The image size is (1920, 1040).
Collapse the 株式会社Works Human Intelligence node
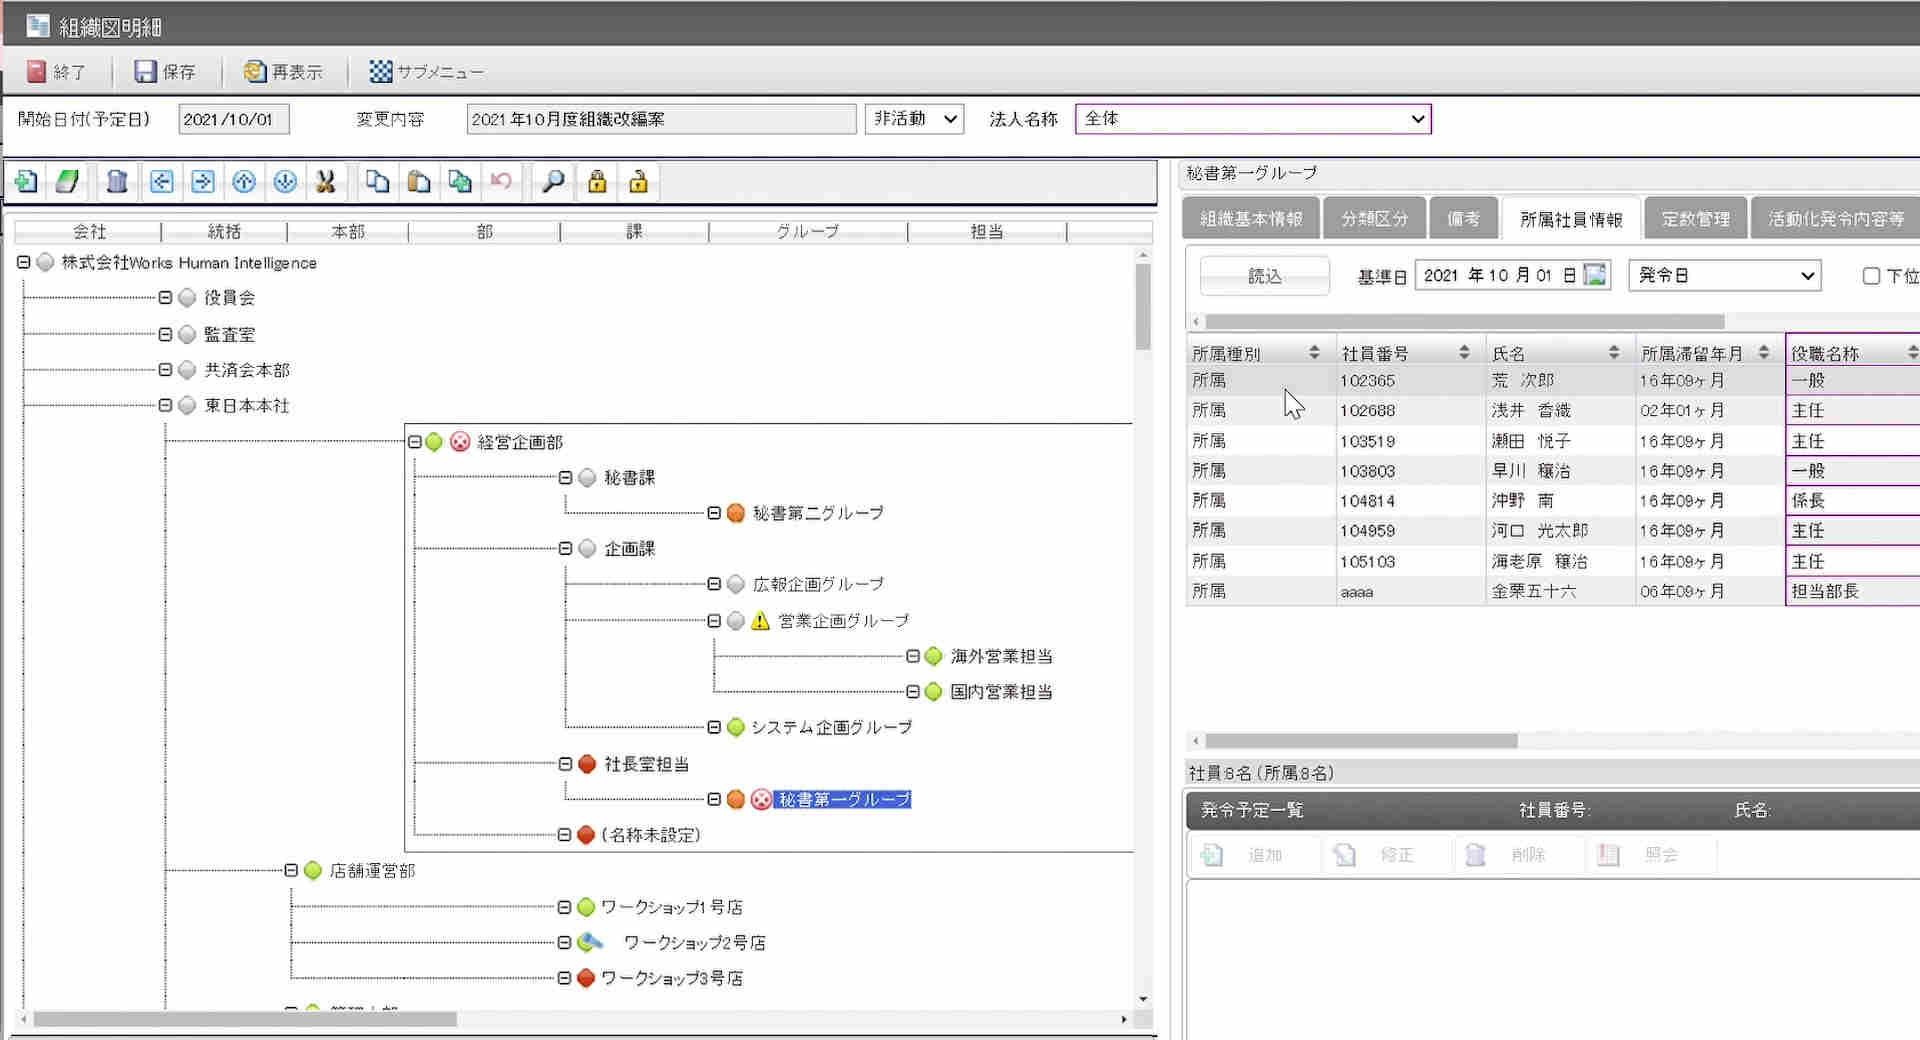click(23, 262)
